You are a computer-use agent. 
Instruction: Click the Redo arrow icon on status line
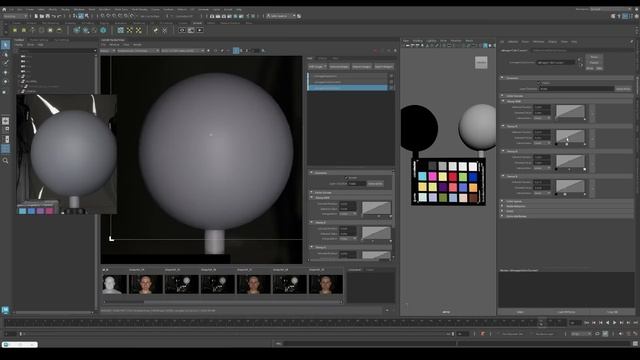pos(59,16)
